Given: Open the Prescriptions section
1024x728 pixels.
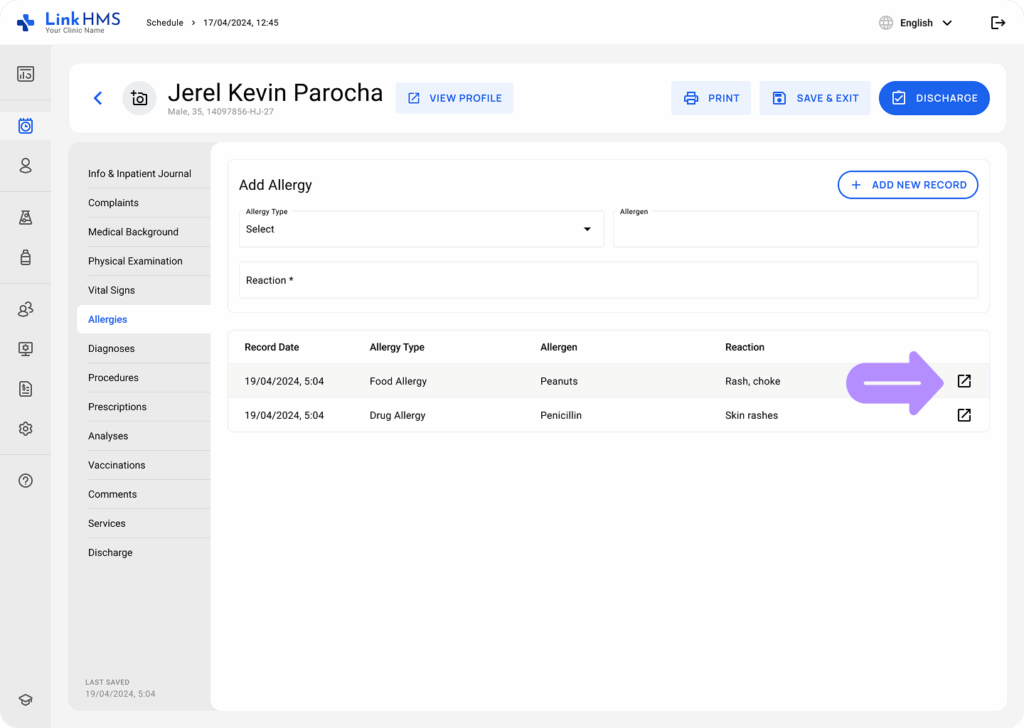Looking at the screenshot, I should point(118,407).
